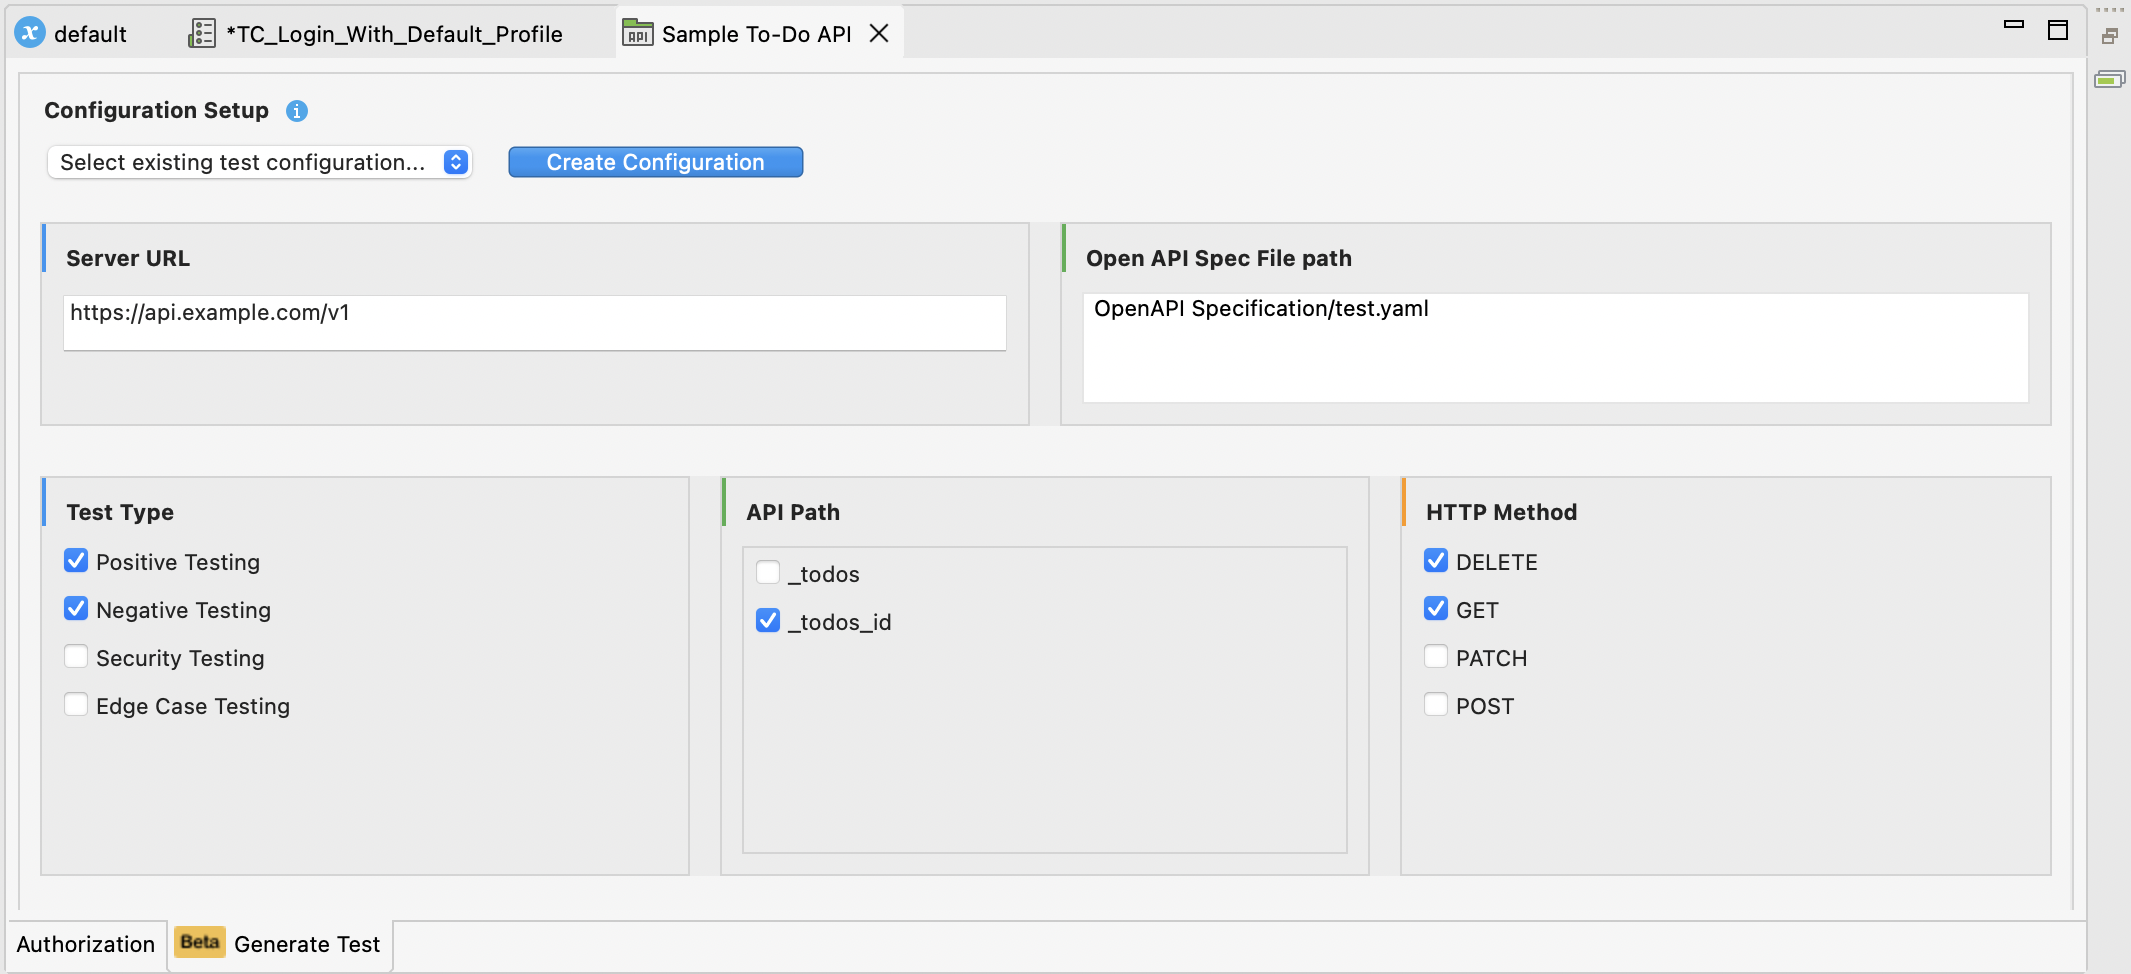Uncheck the GET HTTP method checkbox
This screenshot has height=974, width=2131.
tap(1436, 609)
